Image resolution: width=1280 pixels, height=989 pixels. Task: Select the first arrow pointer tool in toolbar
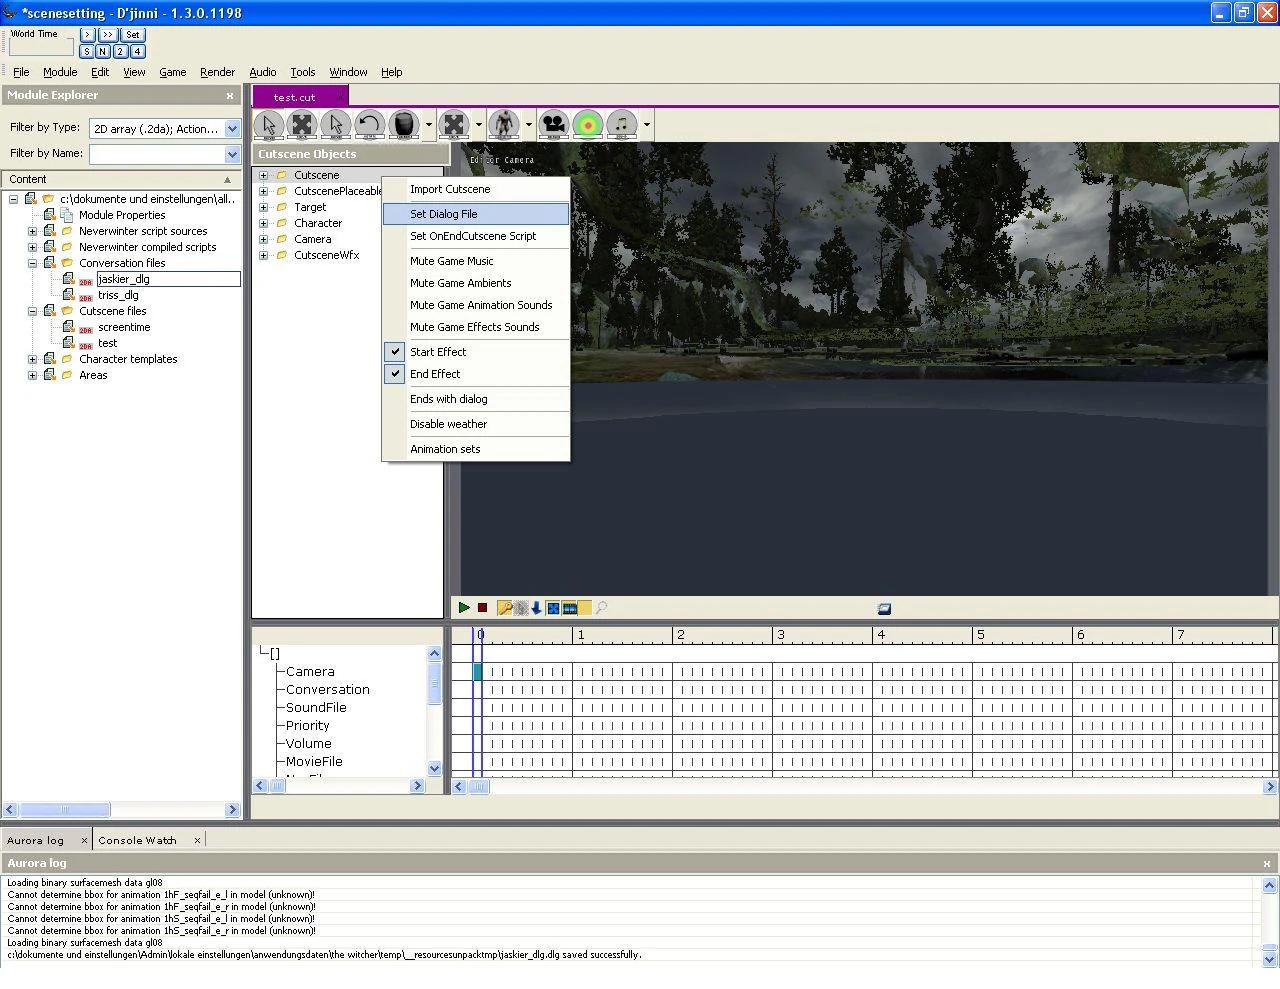[268, 125]
